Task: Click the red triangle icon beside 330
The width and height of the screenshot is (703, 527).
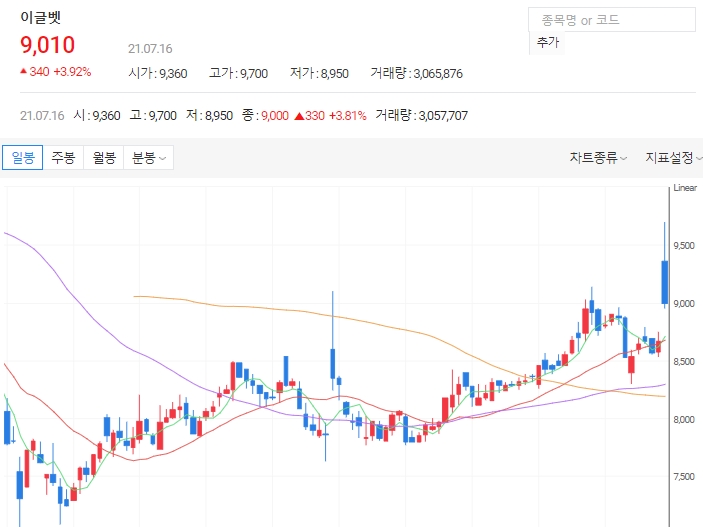Action: point(299,116)
